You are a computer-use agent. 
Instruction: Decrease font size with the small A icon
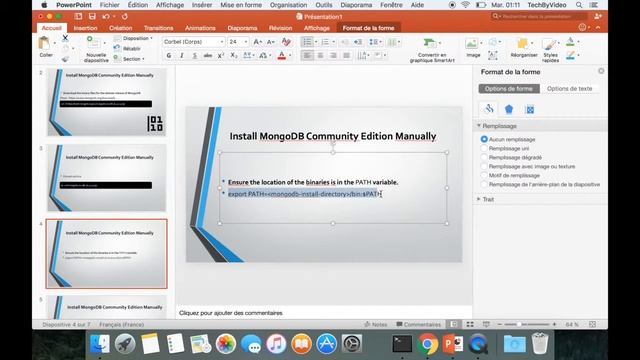pos(271,42)
